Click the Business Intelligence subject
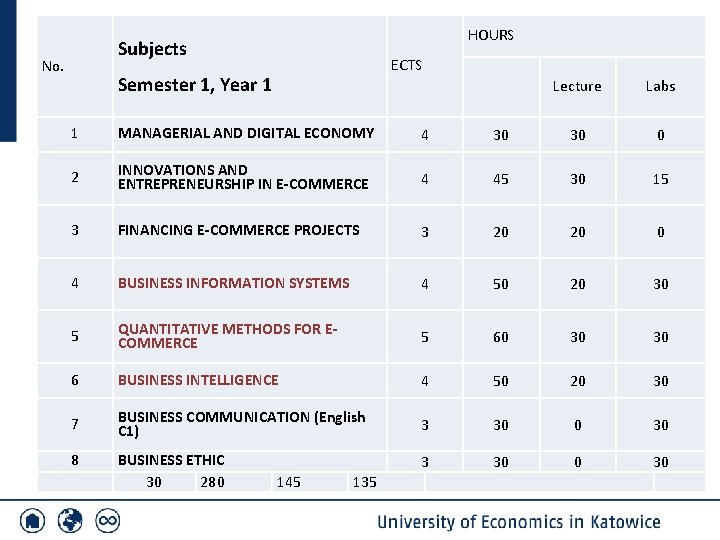The image size is (720, 540). 198,380
